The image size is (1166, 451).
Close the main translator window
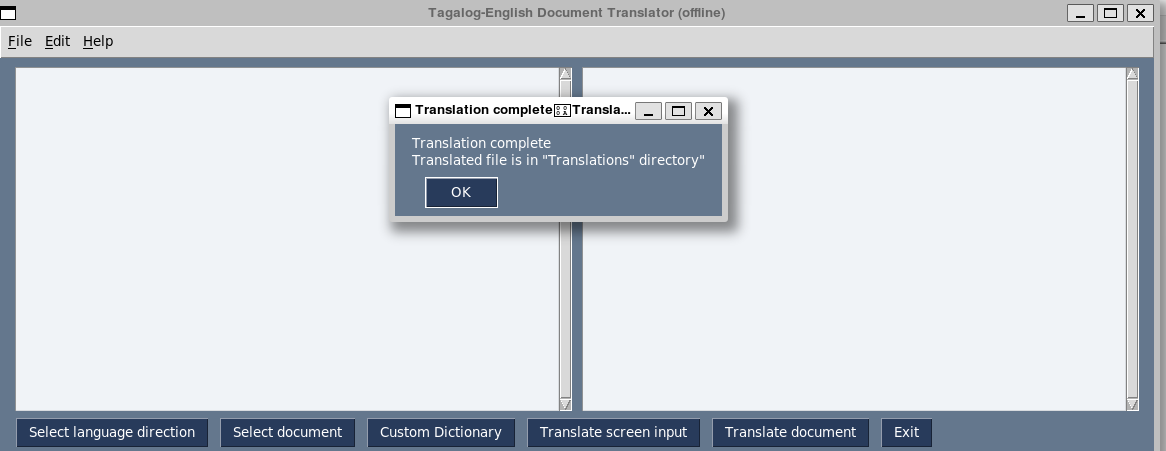tap(1141, 13)
